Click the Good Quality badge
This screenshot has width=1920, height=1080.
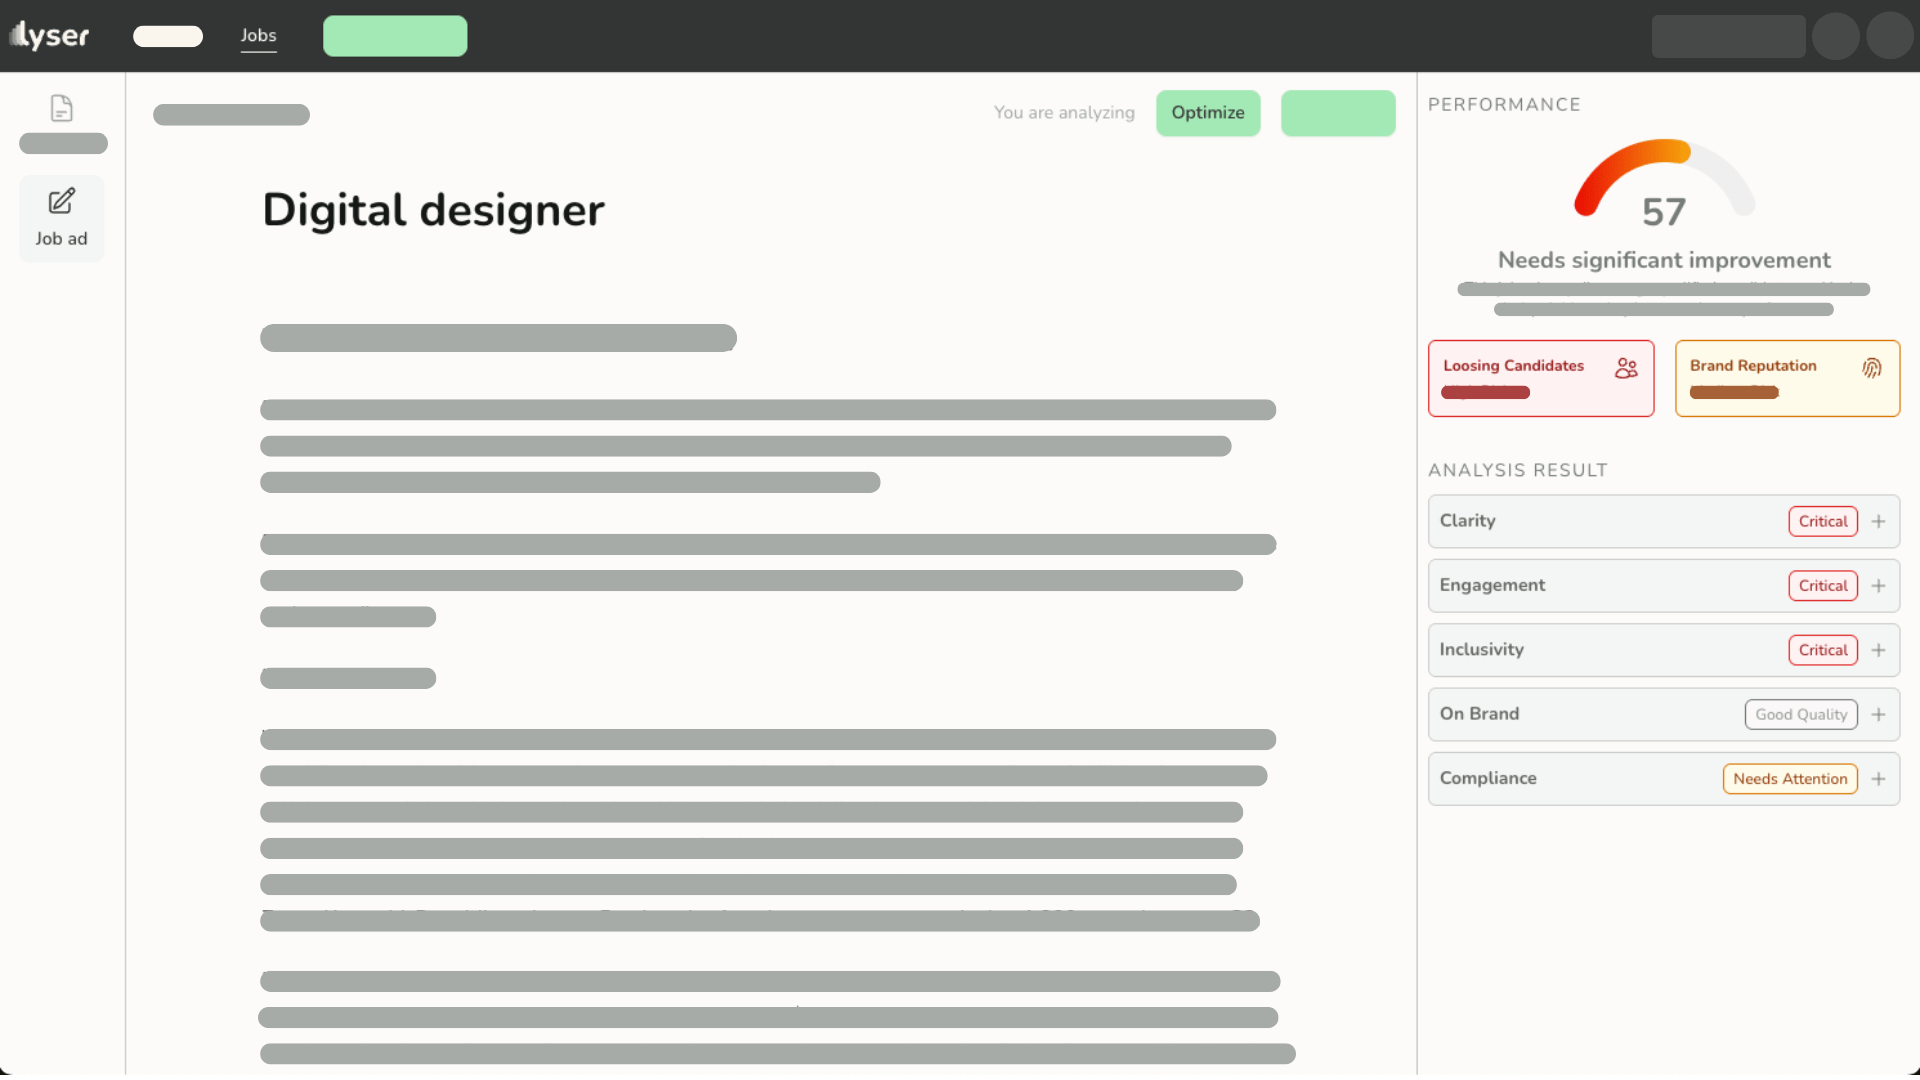click(1800, 714)
